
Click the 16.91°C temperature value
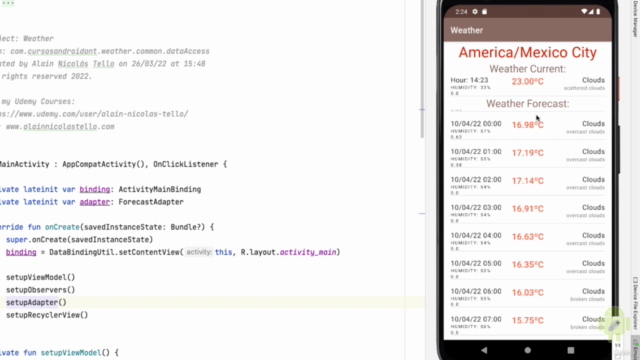tap(527, 209)
